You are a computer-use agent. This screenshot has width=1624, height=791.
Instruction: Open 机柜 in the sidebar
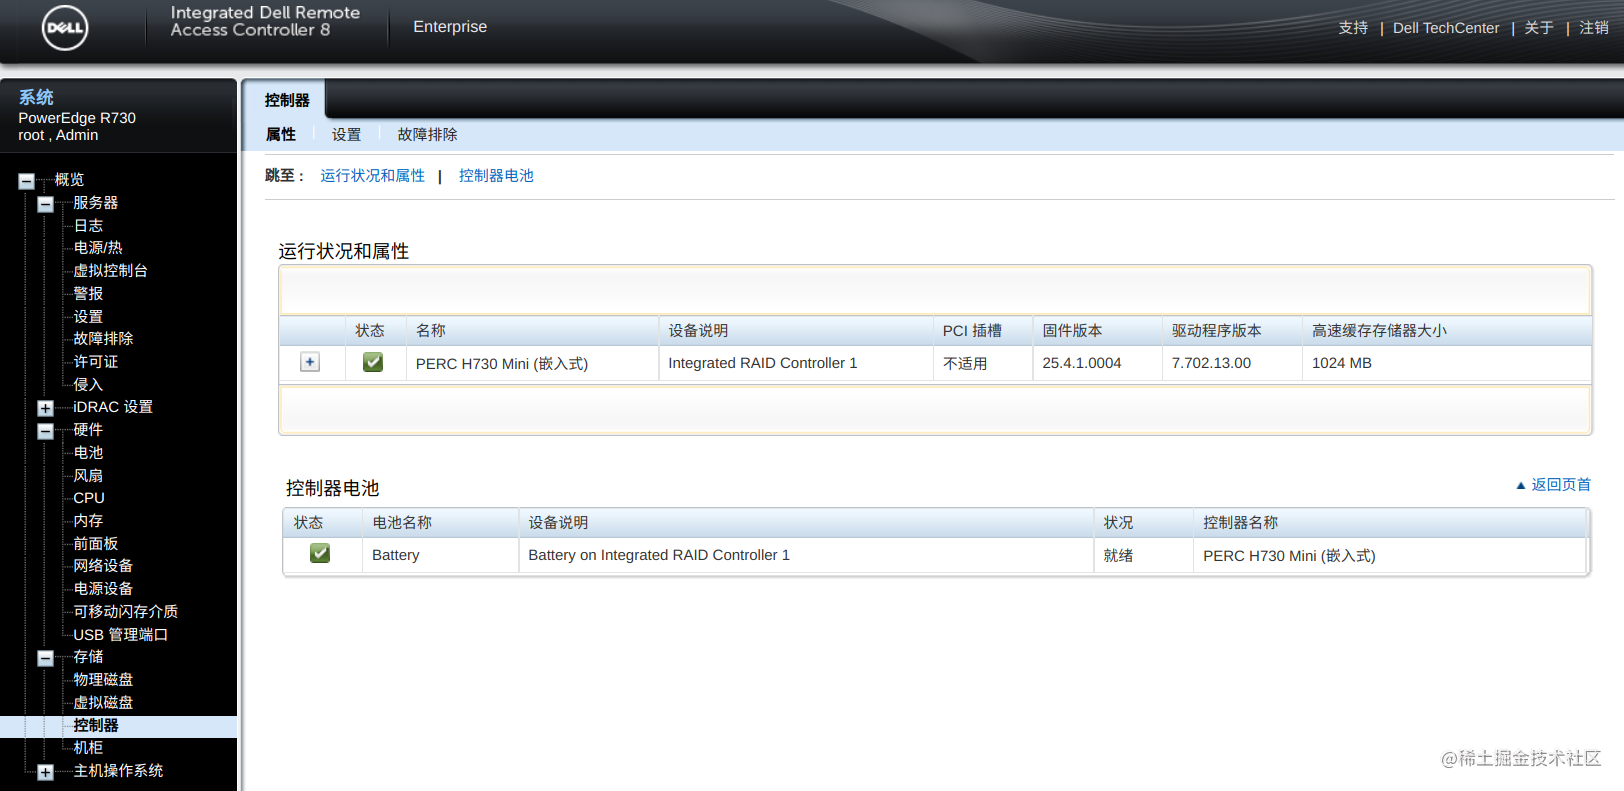[x=88, y=747]
